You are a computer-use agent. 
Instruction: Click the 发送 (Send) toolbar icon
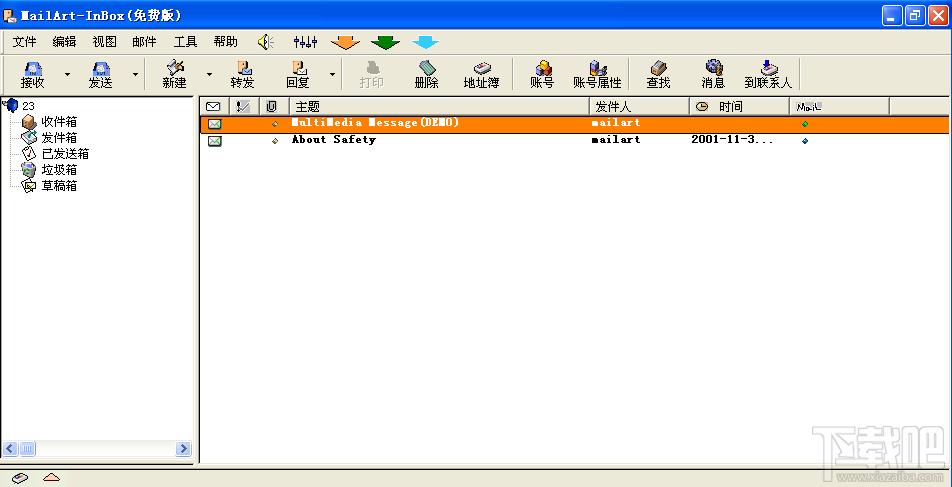(x=100, y=75)
